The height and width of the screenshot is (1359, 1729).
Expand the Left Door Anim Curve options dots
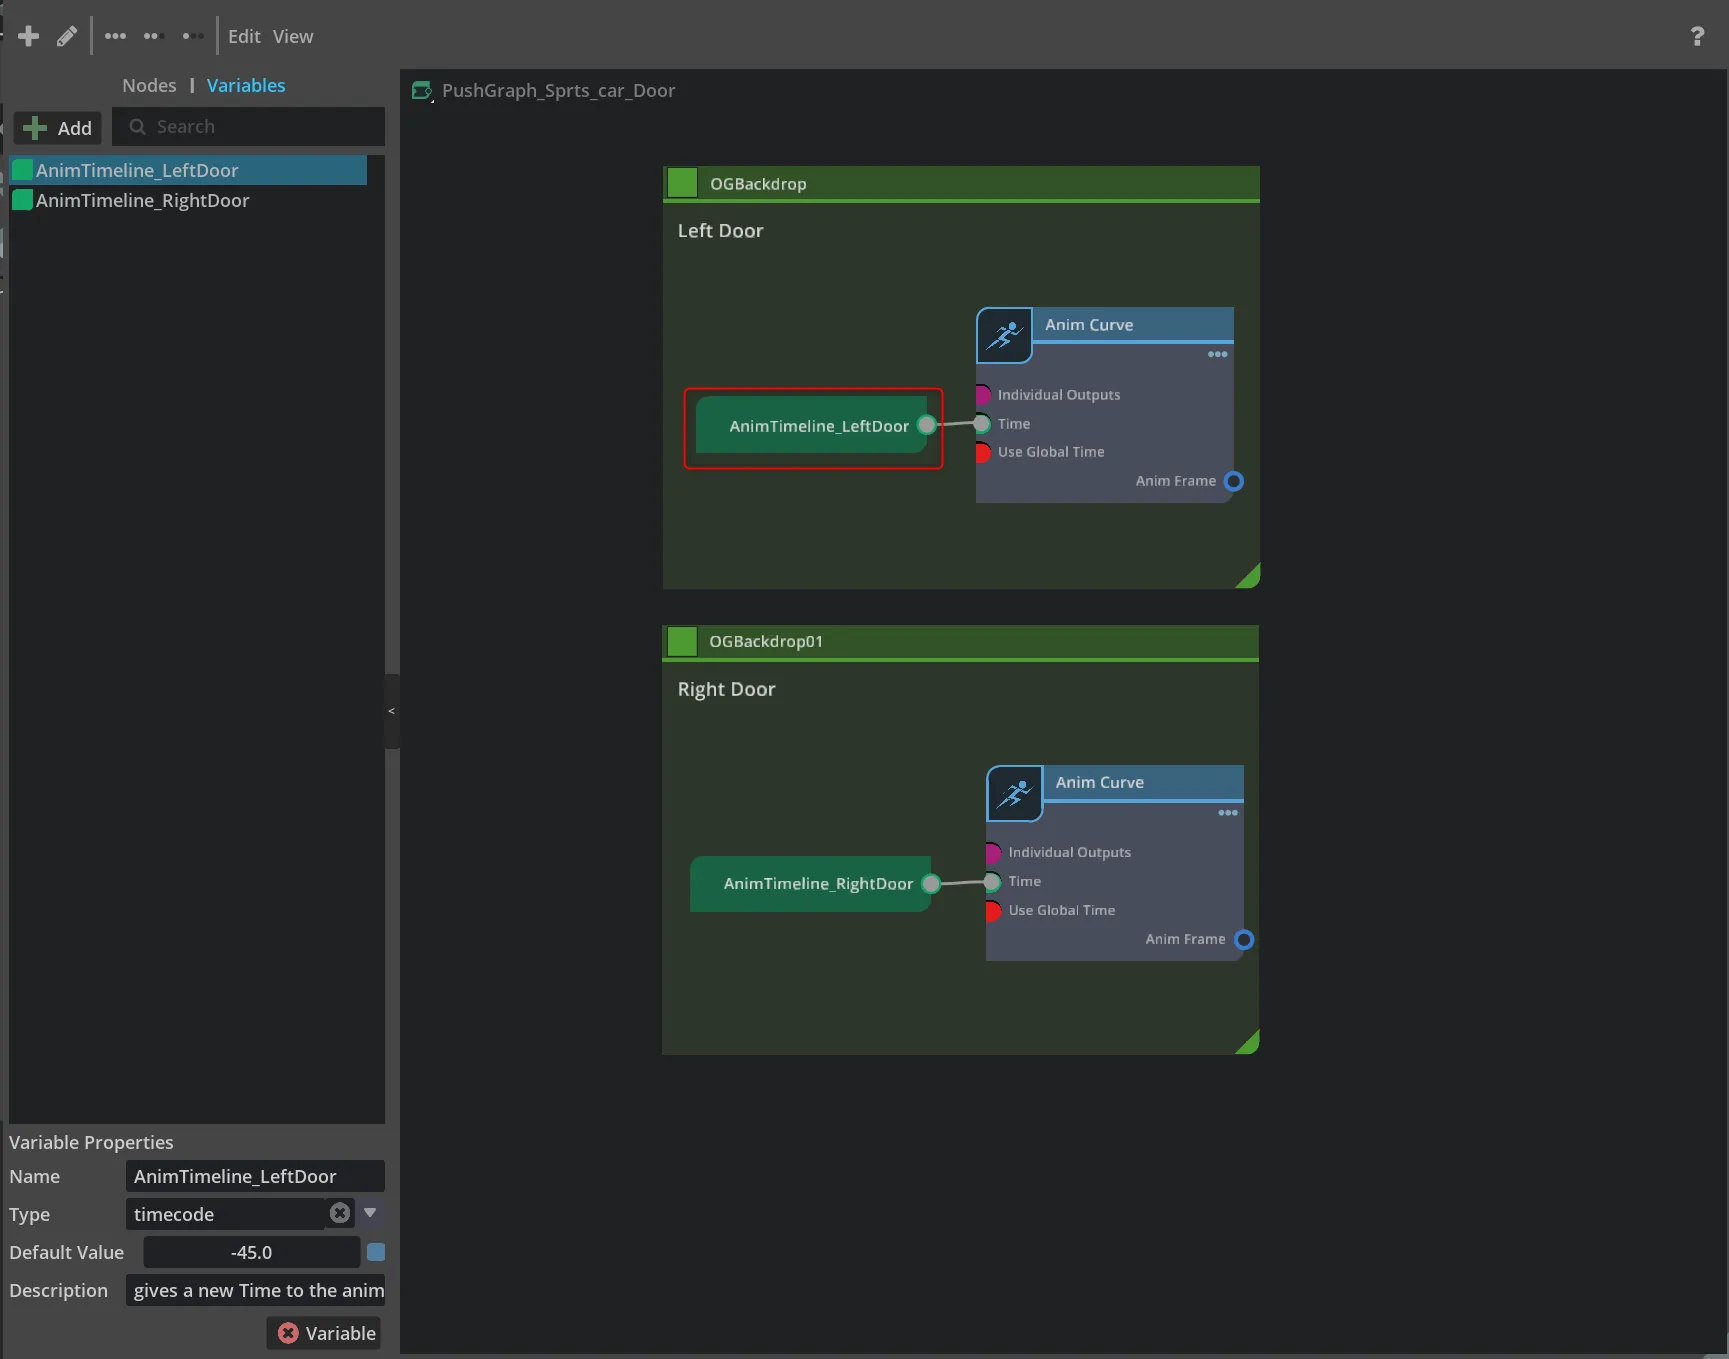[x=1217, y=354]
